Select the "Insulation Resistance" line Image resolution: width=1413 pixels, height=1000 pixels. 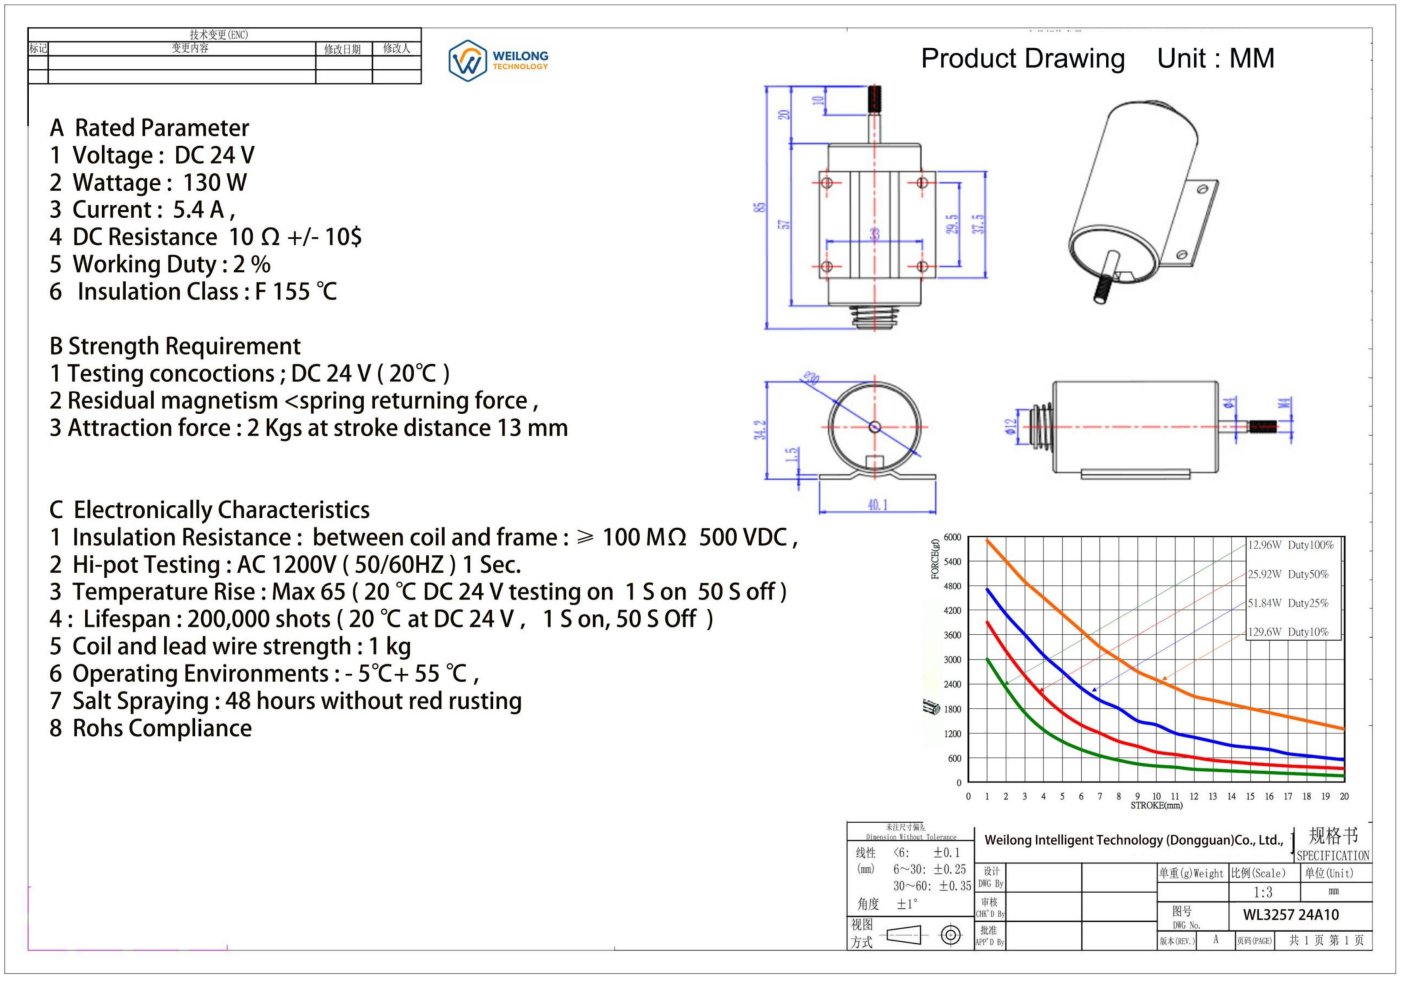point(424,538)
